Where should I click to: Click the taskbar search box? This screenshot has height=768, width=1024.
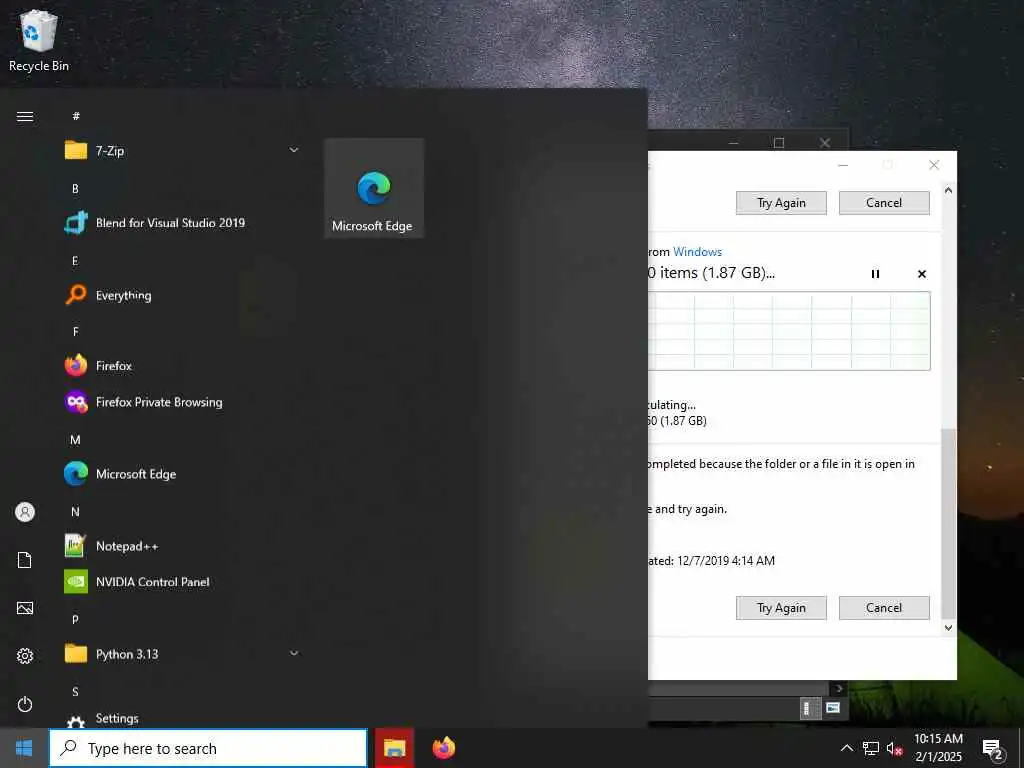[x=208, y=748]
